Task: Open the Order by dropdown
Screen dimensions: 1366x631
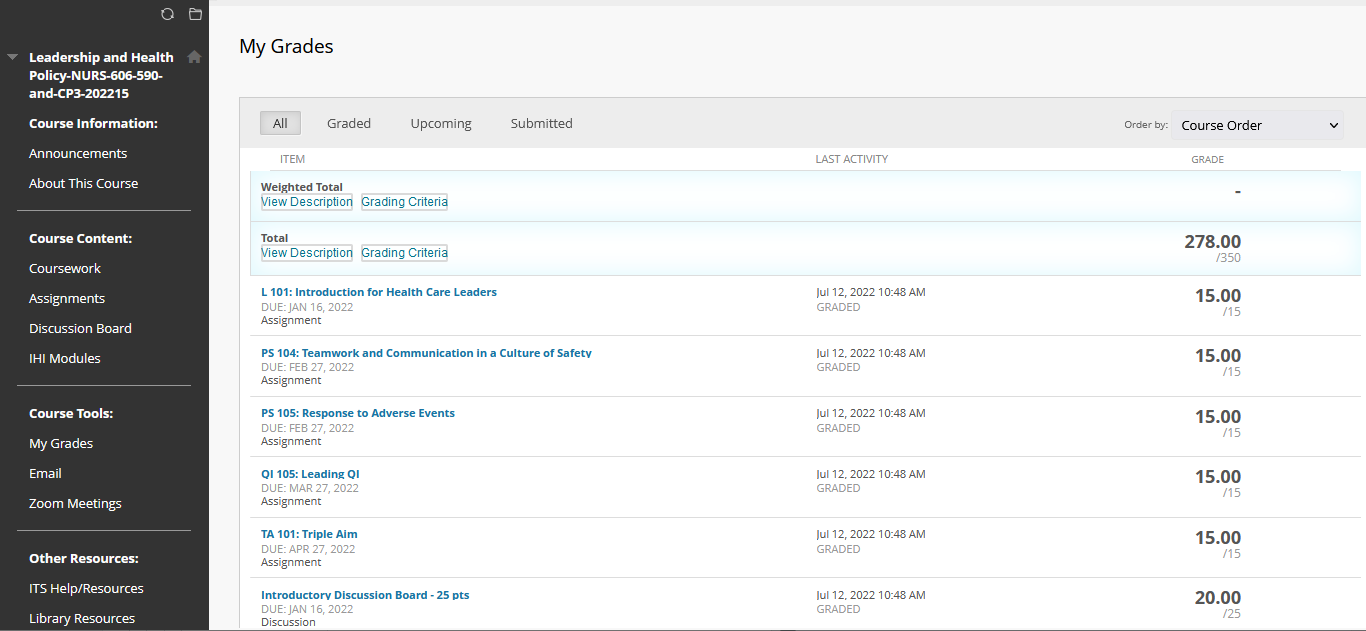Action: pyautogui.click(x=1257, y=125)
